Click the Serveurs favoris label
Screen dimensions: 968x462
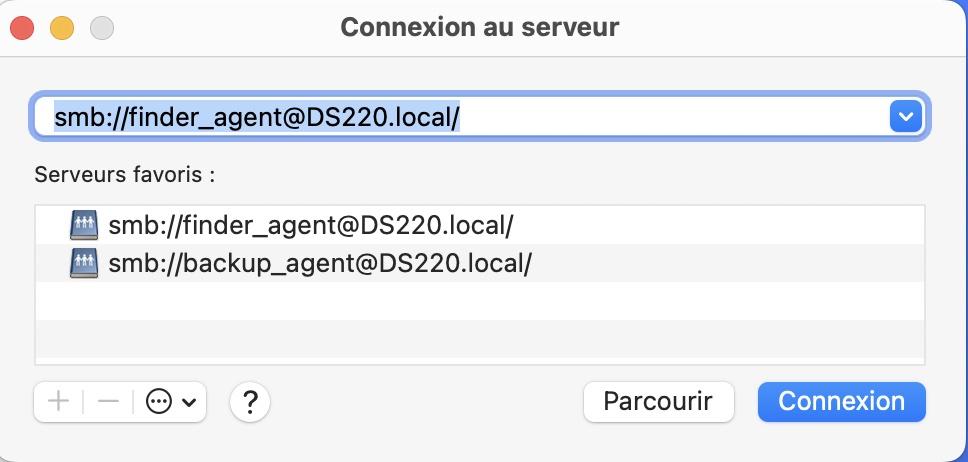pyautogui.click(x=124, y=175)
